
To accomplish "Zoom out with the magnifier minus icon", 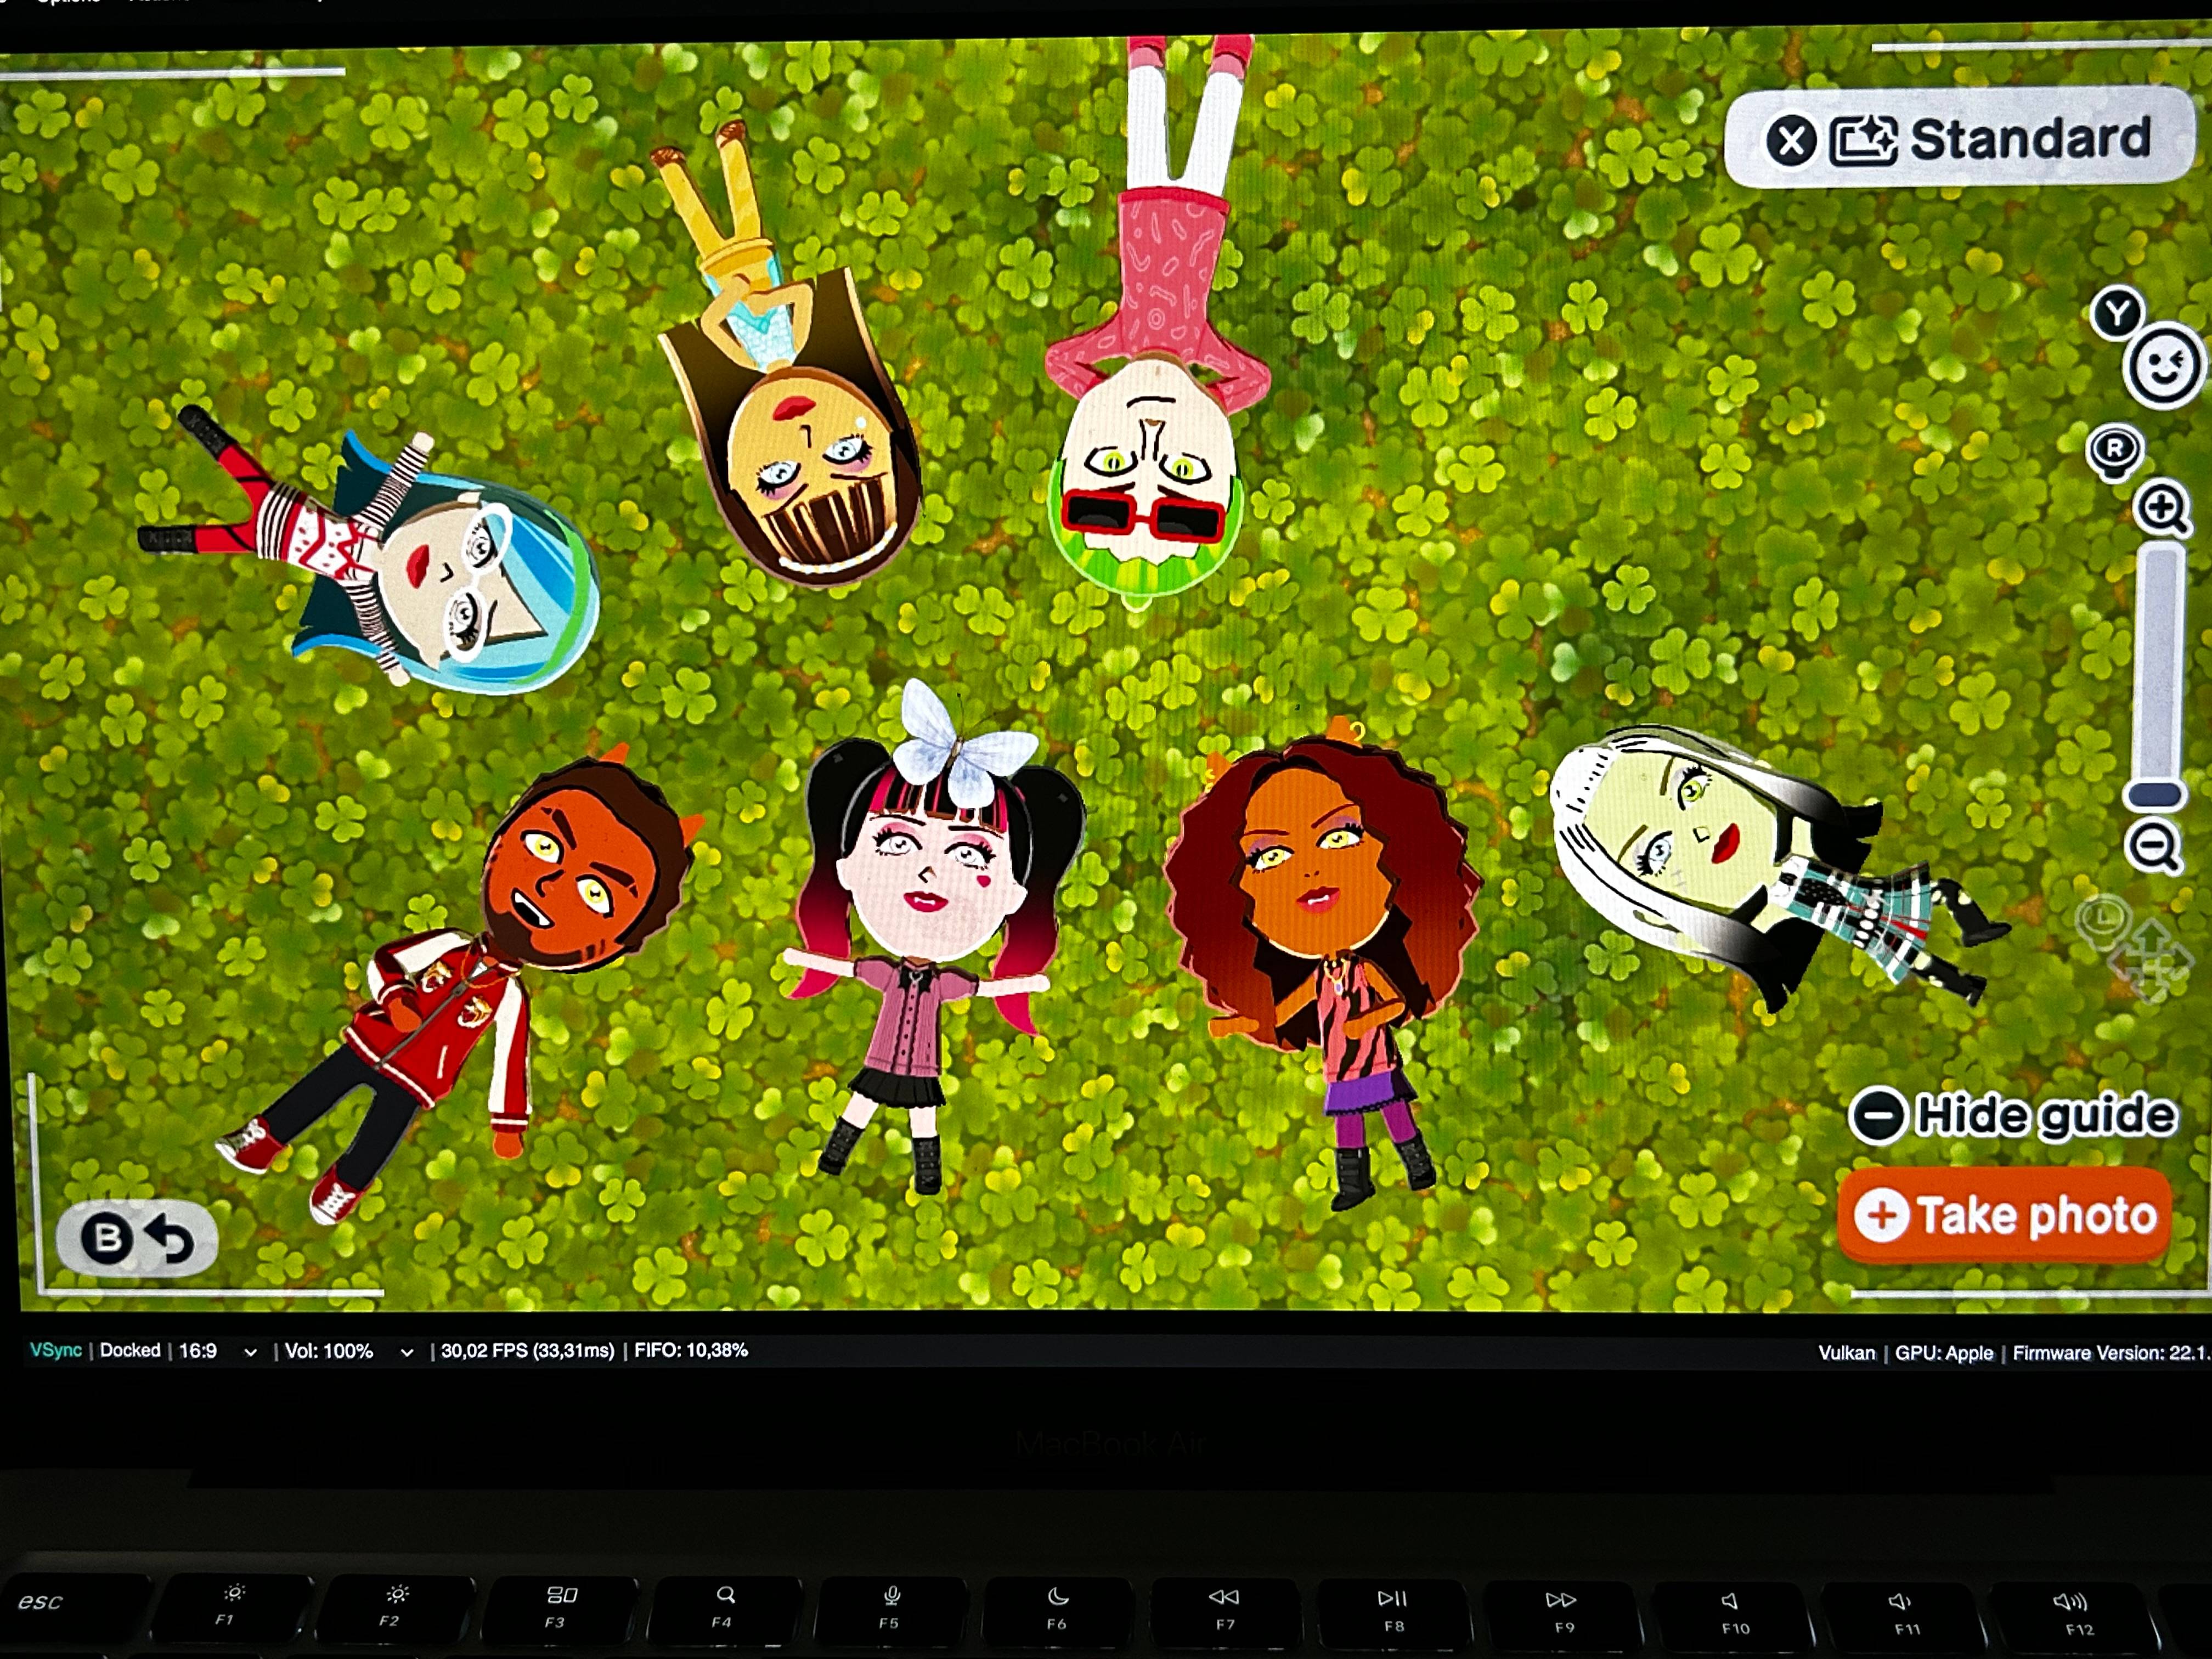I will click(x=2154, y=848).
